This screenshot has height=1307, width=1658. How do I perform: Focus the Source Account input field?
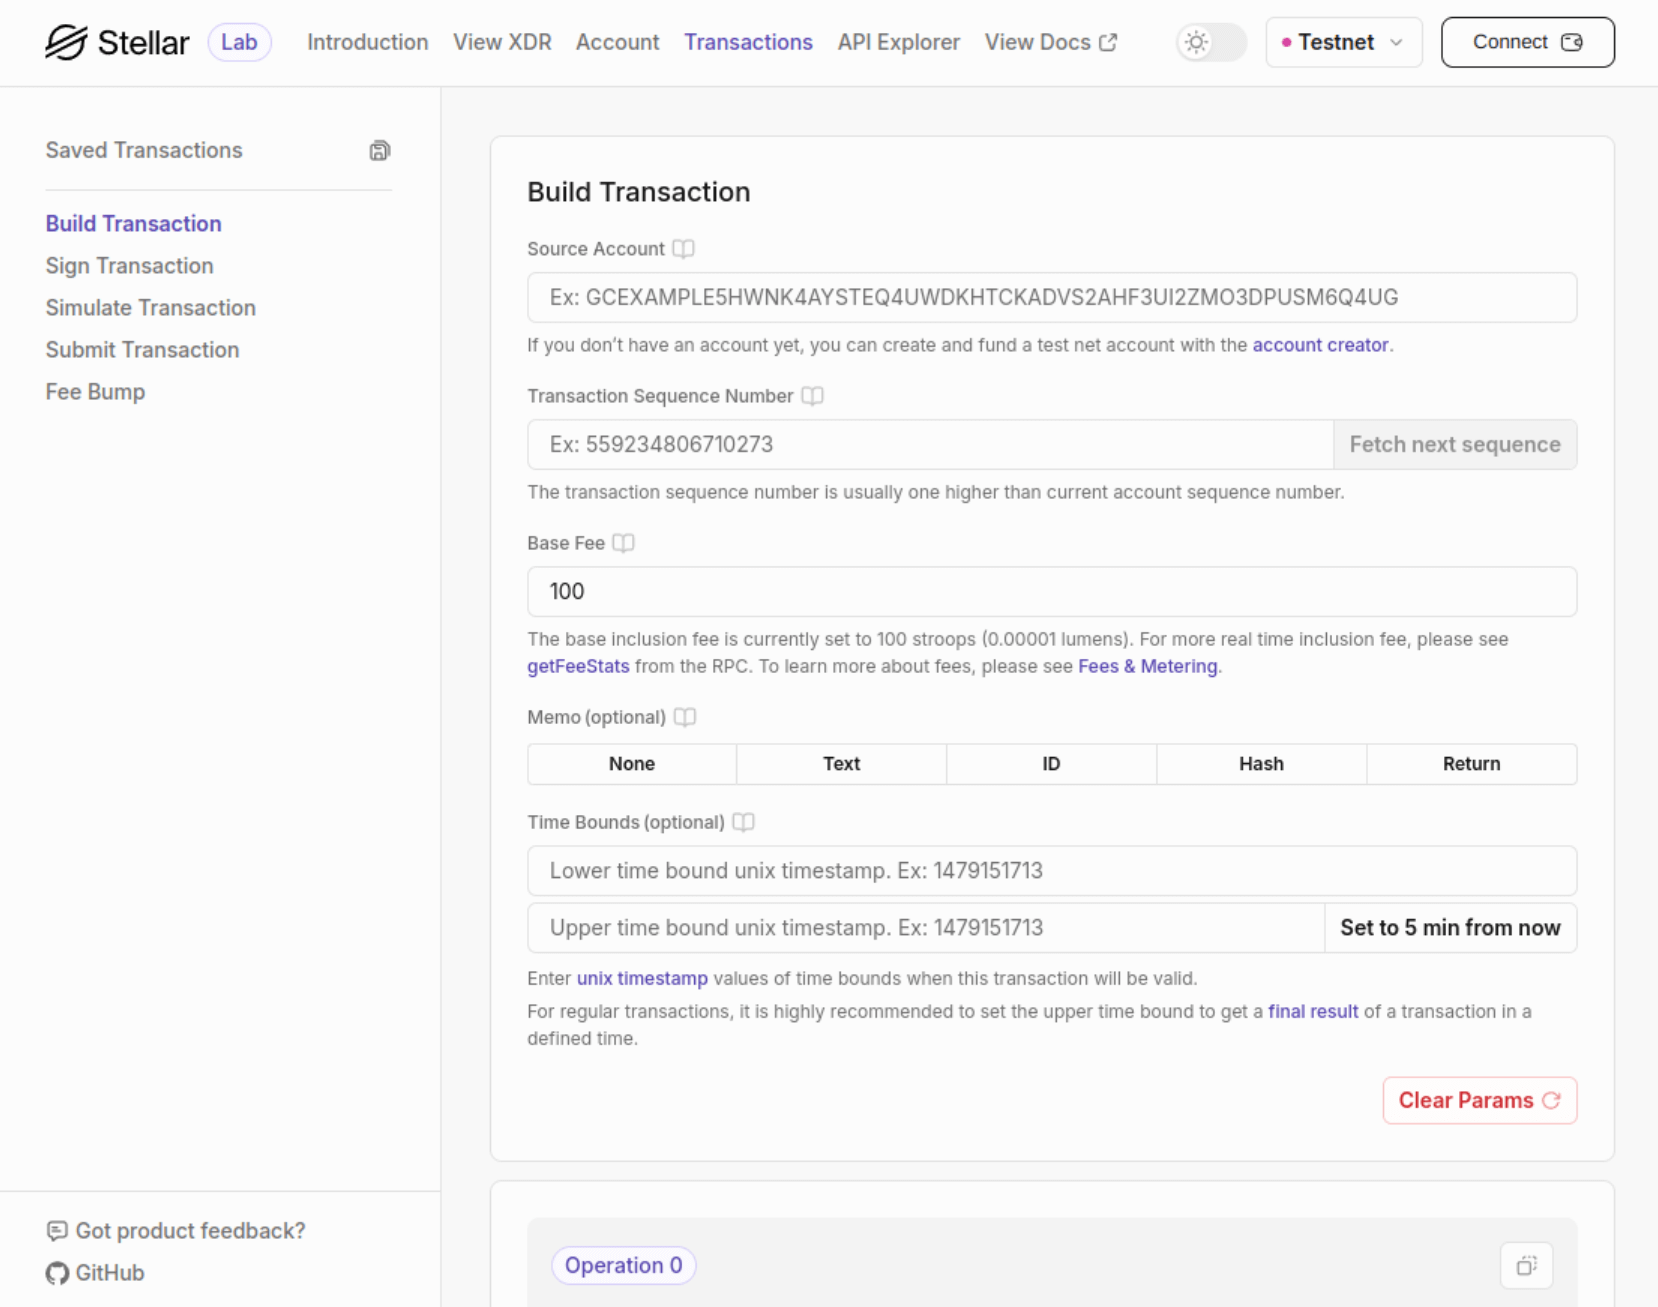(1052, 297)
